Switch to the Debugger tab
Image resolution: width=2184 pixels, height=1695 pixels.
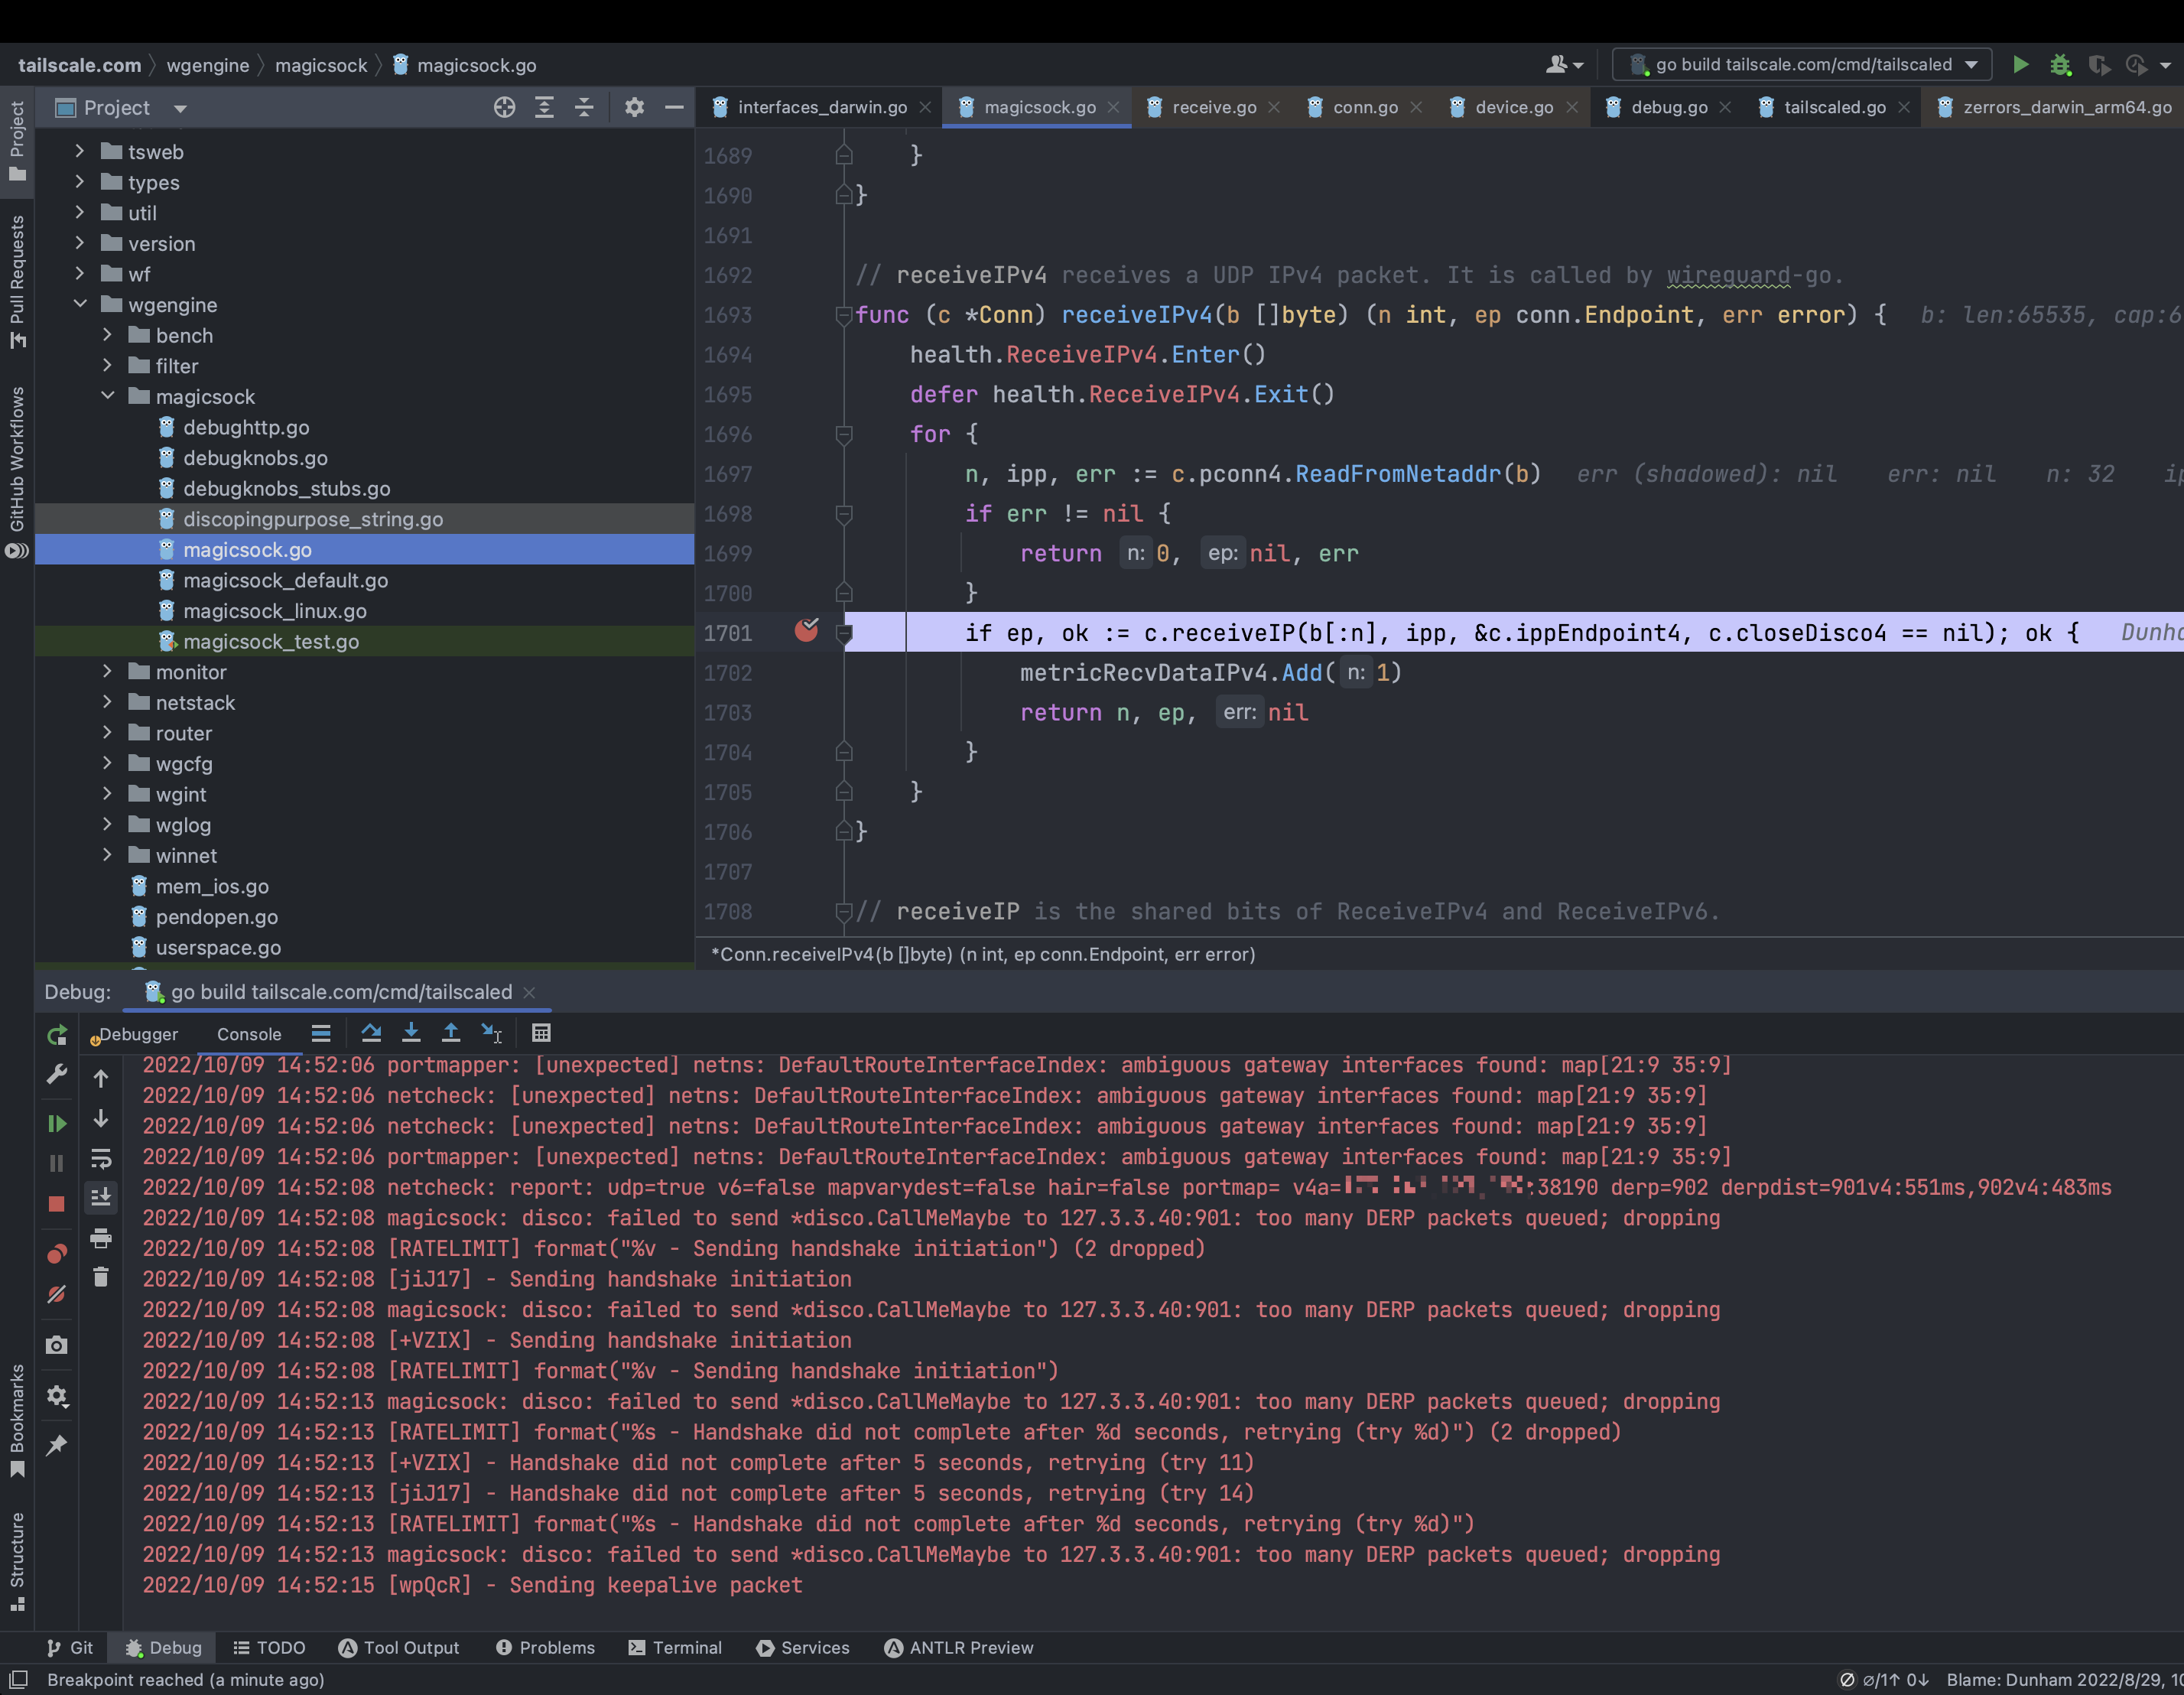click(138, 1034)
